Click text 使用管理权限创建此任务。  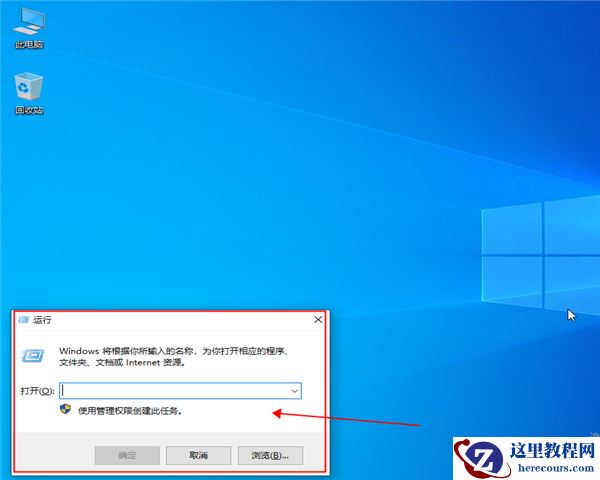click(x=131, y=411)
